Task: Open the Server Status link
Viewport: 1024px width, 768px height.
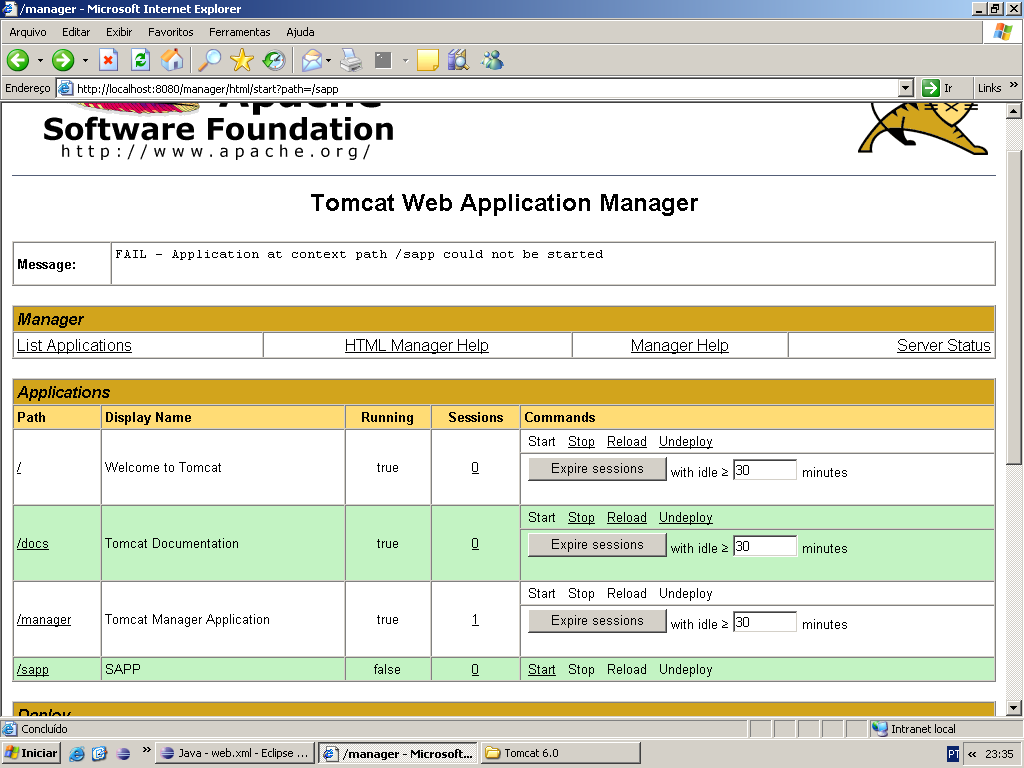Action: (944, 345)
